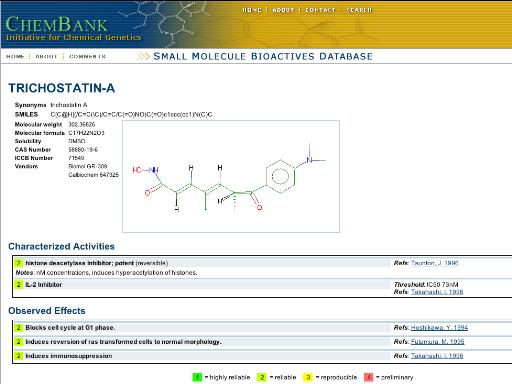Click the Induces reversion of ras transformed cells text
Screen dimensions: 512x384
tap(123, 342)
